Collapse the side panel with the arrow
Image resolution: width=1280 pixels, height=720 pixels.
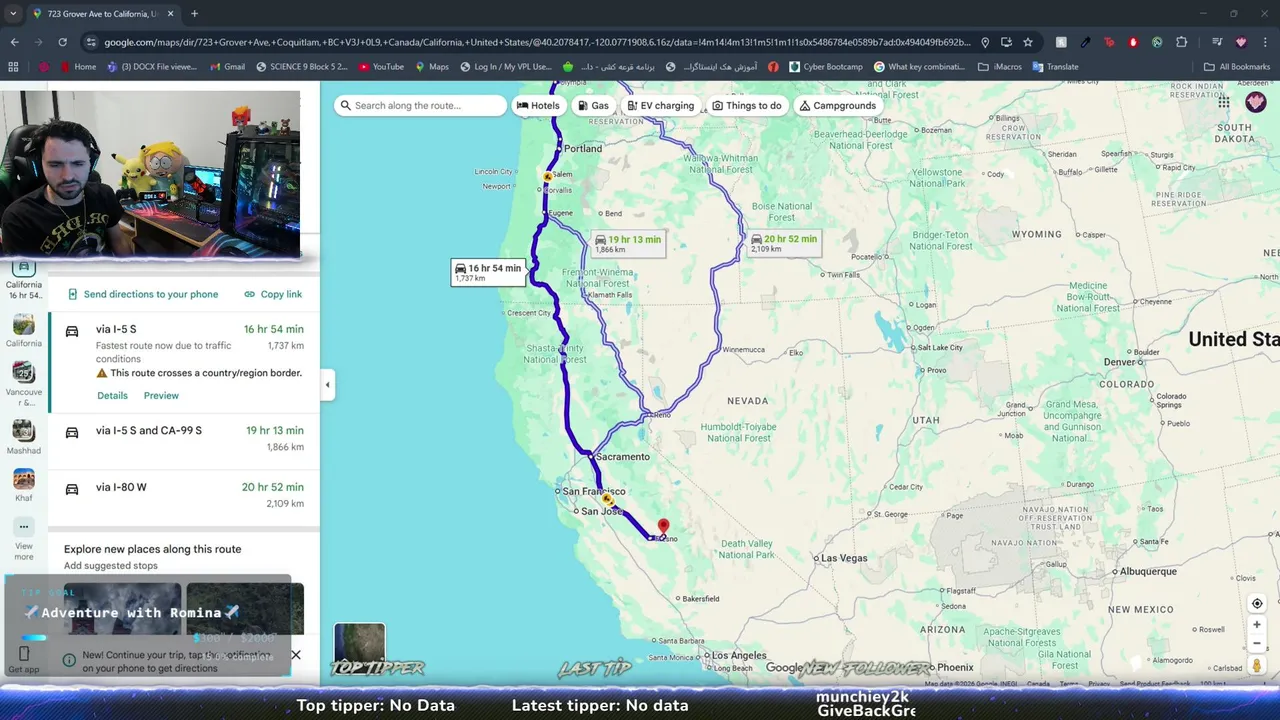click(327, 385)
